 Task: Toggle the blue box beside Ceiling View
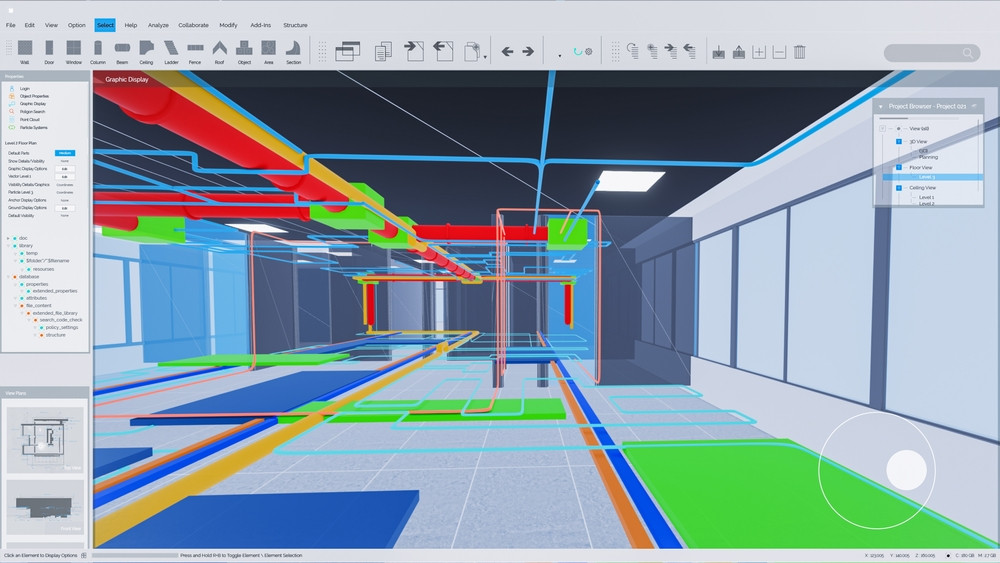[x=899, y=187]
